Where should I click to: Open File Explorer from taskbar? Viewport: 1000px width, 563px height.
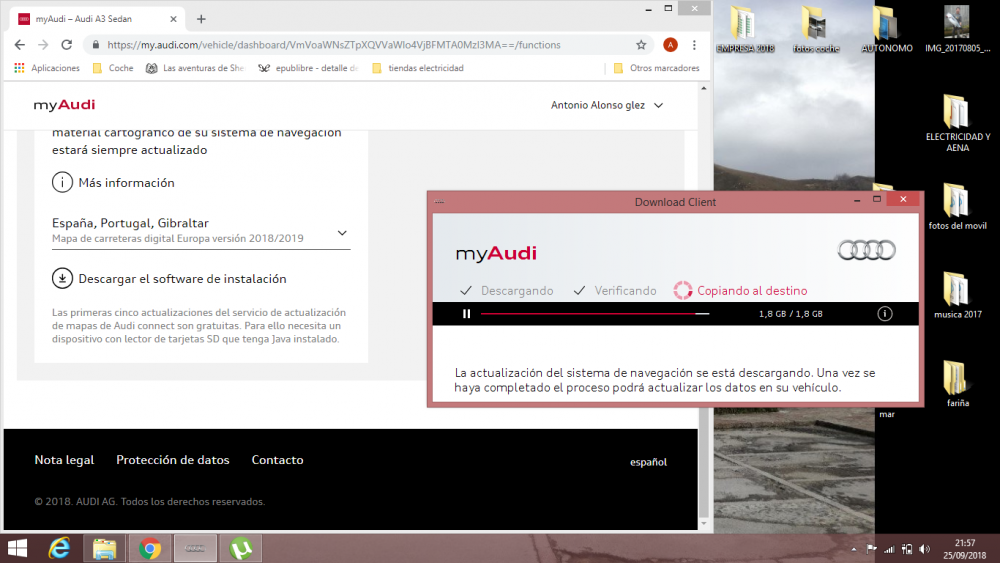click(105, 548)
